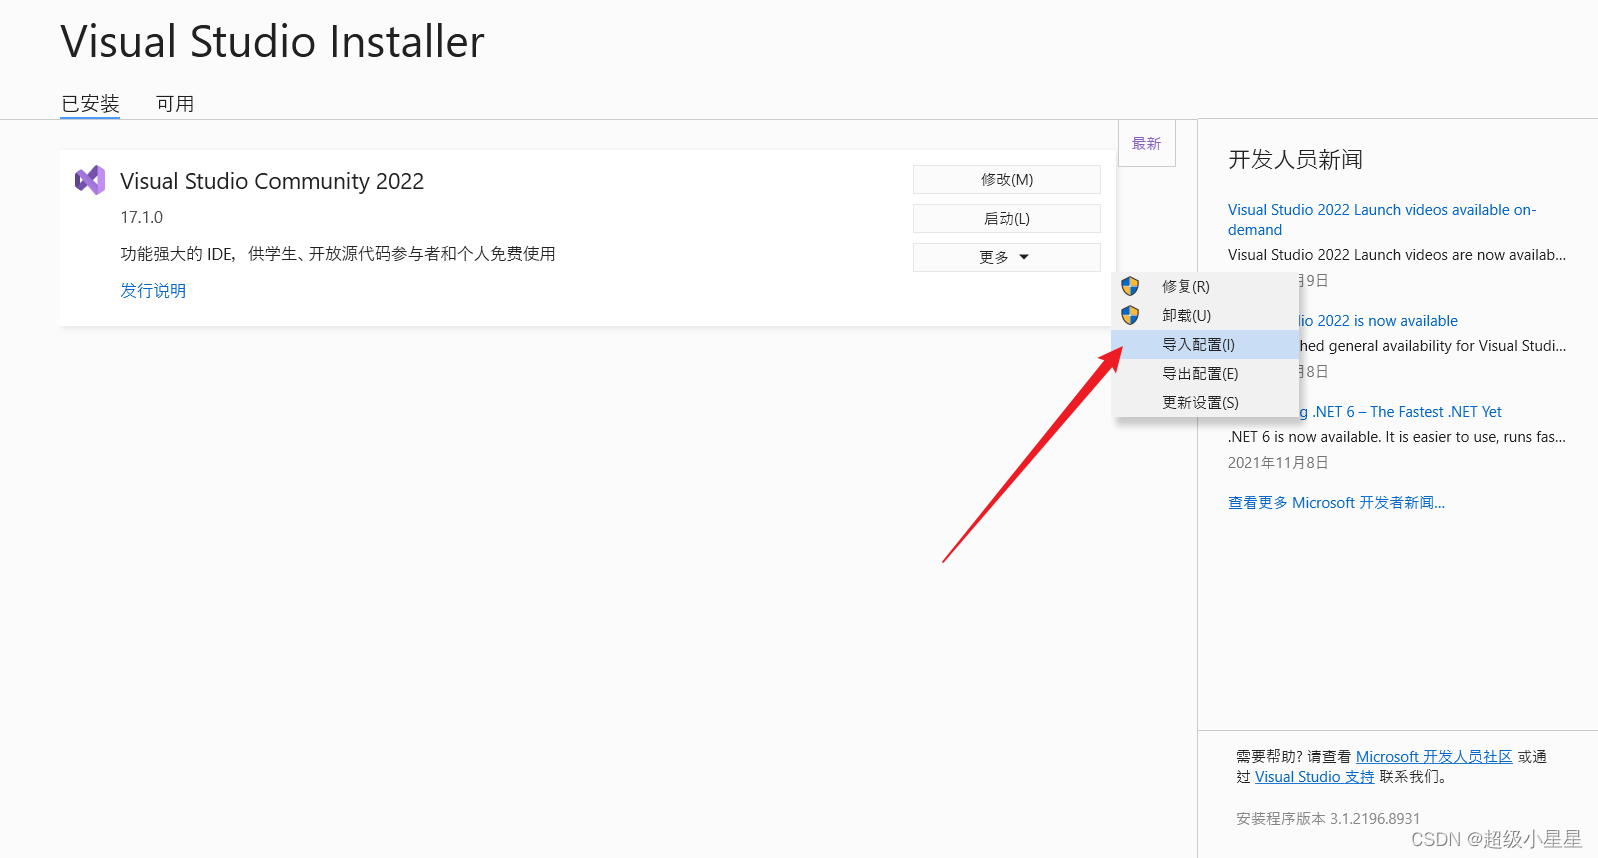The image size is (1598, 858).
Task: Open 更新设置(S) from the menu
Action: click(x=1205, y=402)
